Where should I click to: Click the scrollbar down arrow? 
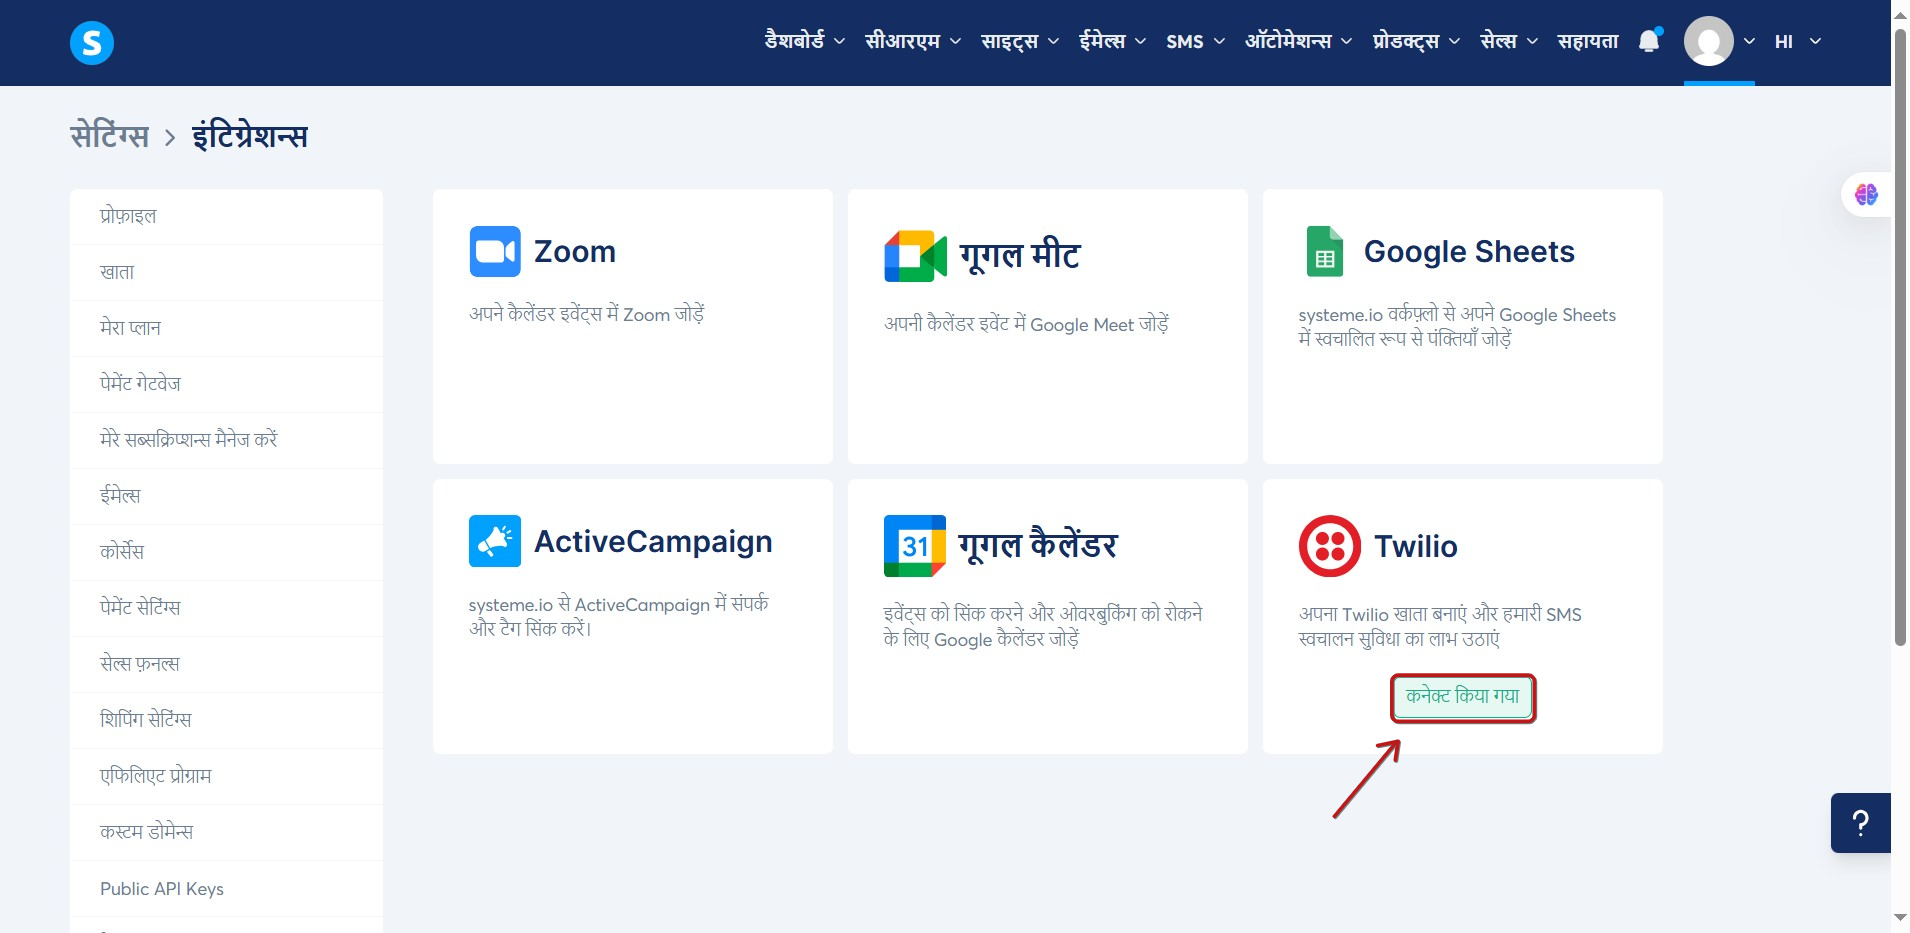pyautogui.click(x=1900, y=917)
